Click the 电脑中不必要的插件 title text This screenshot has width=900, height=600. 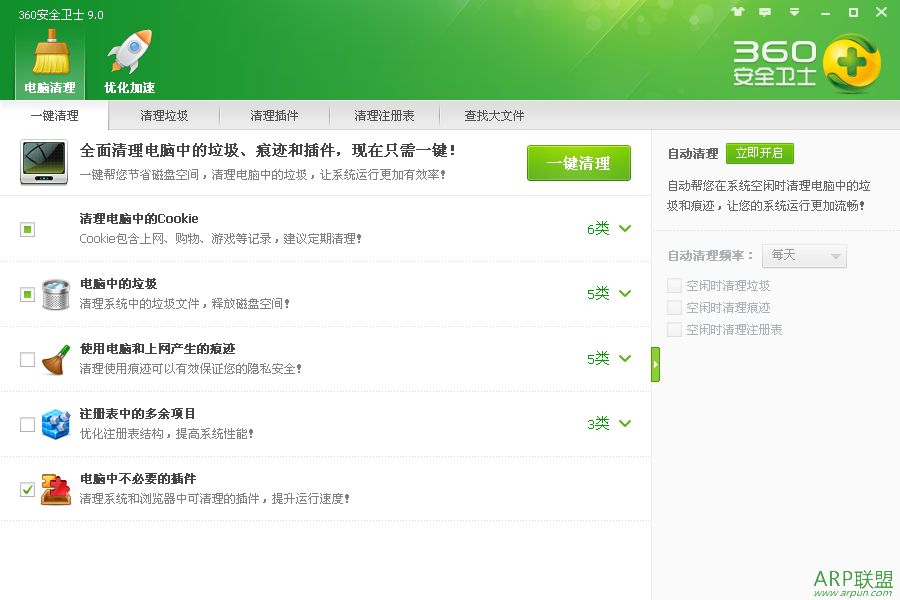pos(138,478)
